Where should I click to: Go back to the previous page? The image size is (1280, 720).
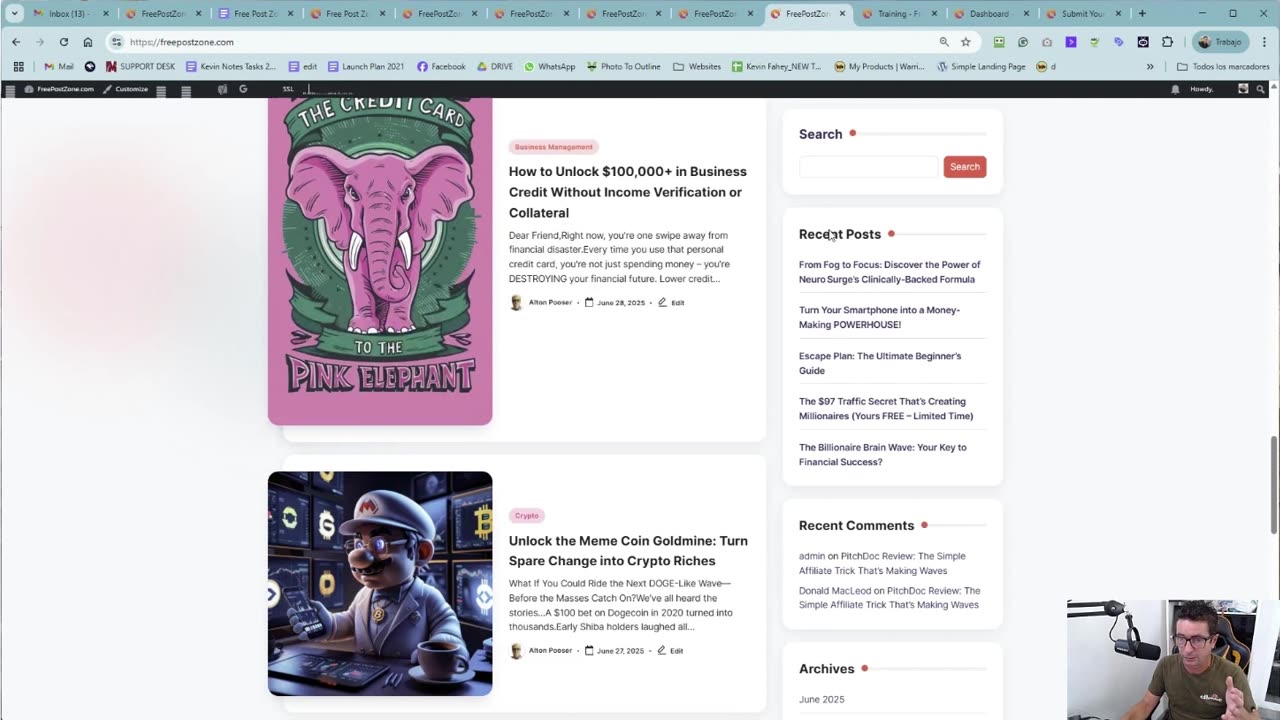pos(16,42)
